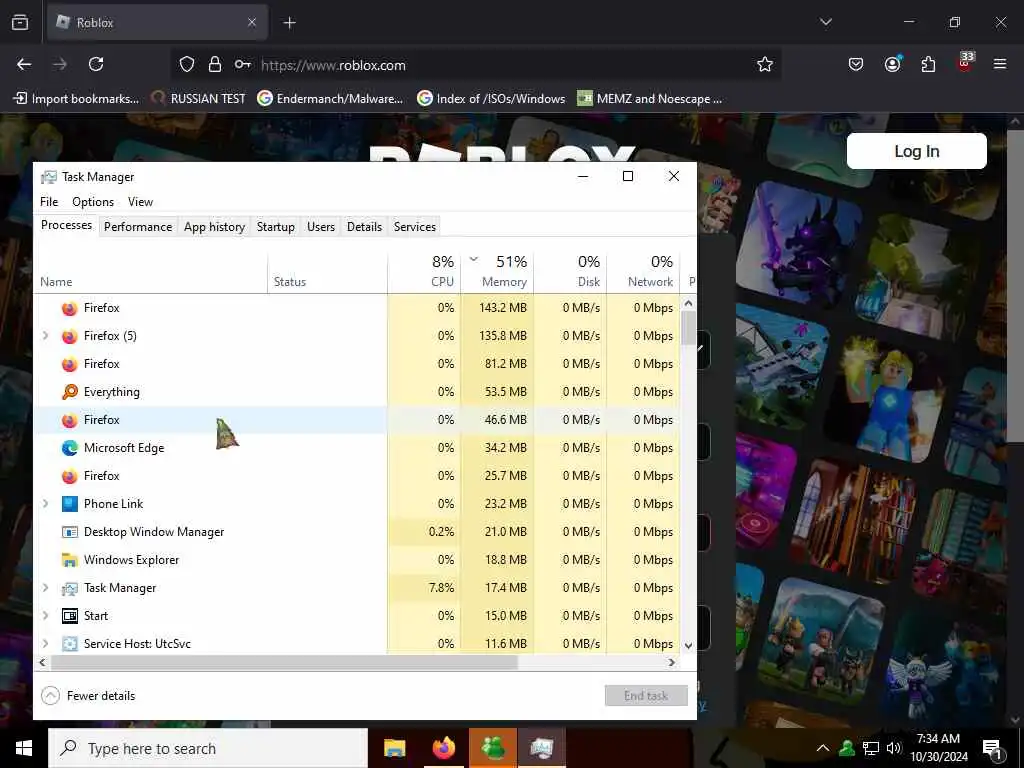Open Index of /ISOs/Windows bookmark
Screen dimensions: 1024x768
[491, 99]
